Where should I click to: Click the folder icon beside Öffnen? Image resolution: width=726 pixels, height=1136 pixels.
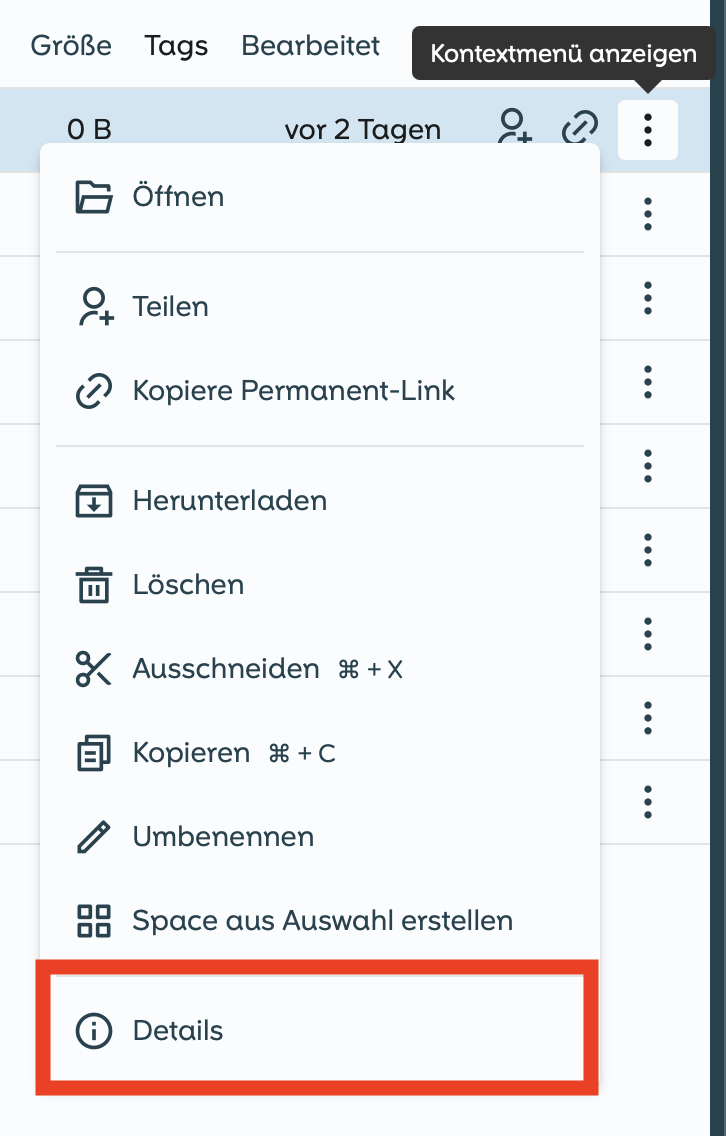click(94, 197)
